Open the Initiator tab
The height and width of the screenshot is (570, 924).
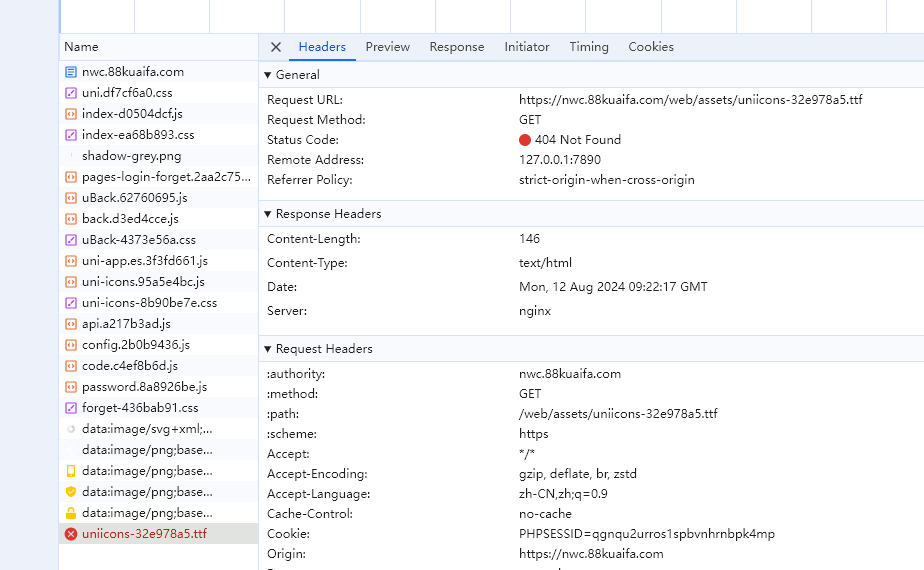(x=526, y=47)
